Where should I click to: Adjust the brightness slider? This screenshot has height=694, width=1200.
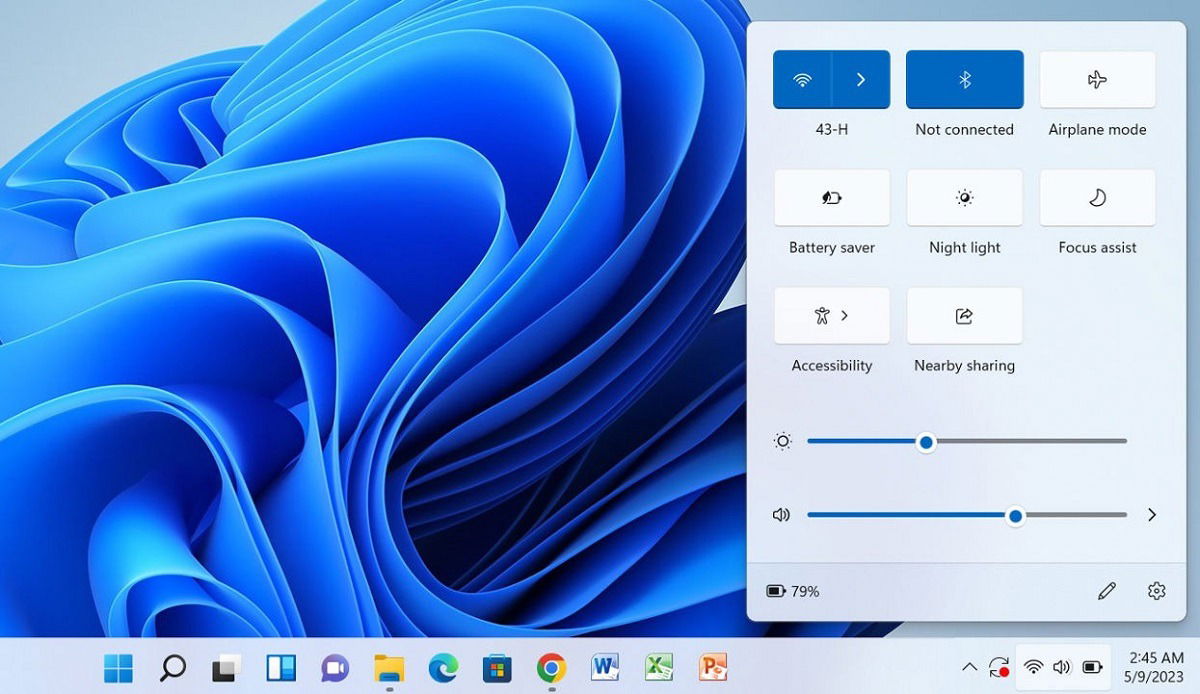(925, 441)
